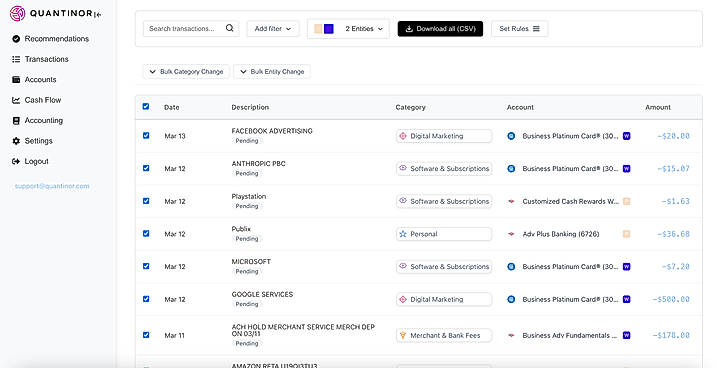Change Publix Personal category selector
Image resolution: width=717 pixels, height=368 pixels.
click(444, 234)
